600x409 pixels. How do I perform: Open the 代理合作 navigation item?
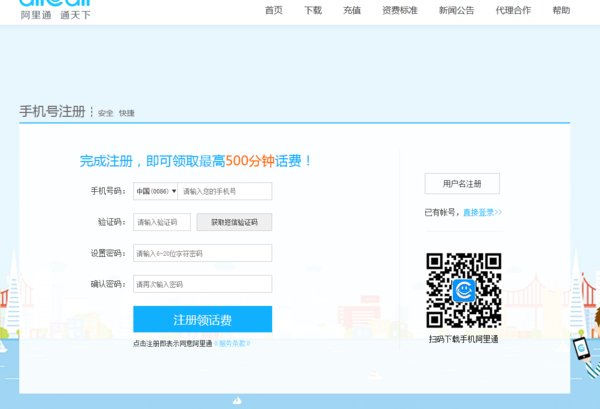click(x=513, y=10)
